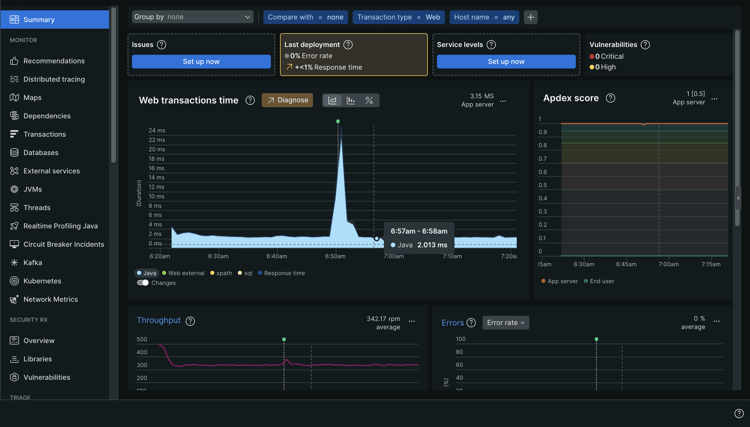Screen dimensions: 750x427
Task: Click Set up now under Issues
Action: (201, 61)
